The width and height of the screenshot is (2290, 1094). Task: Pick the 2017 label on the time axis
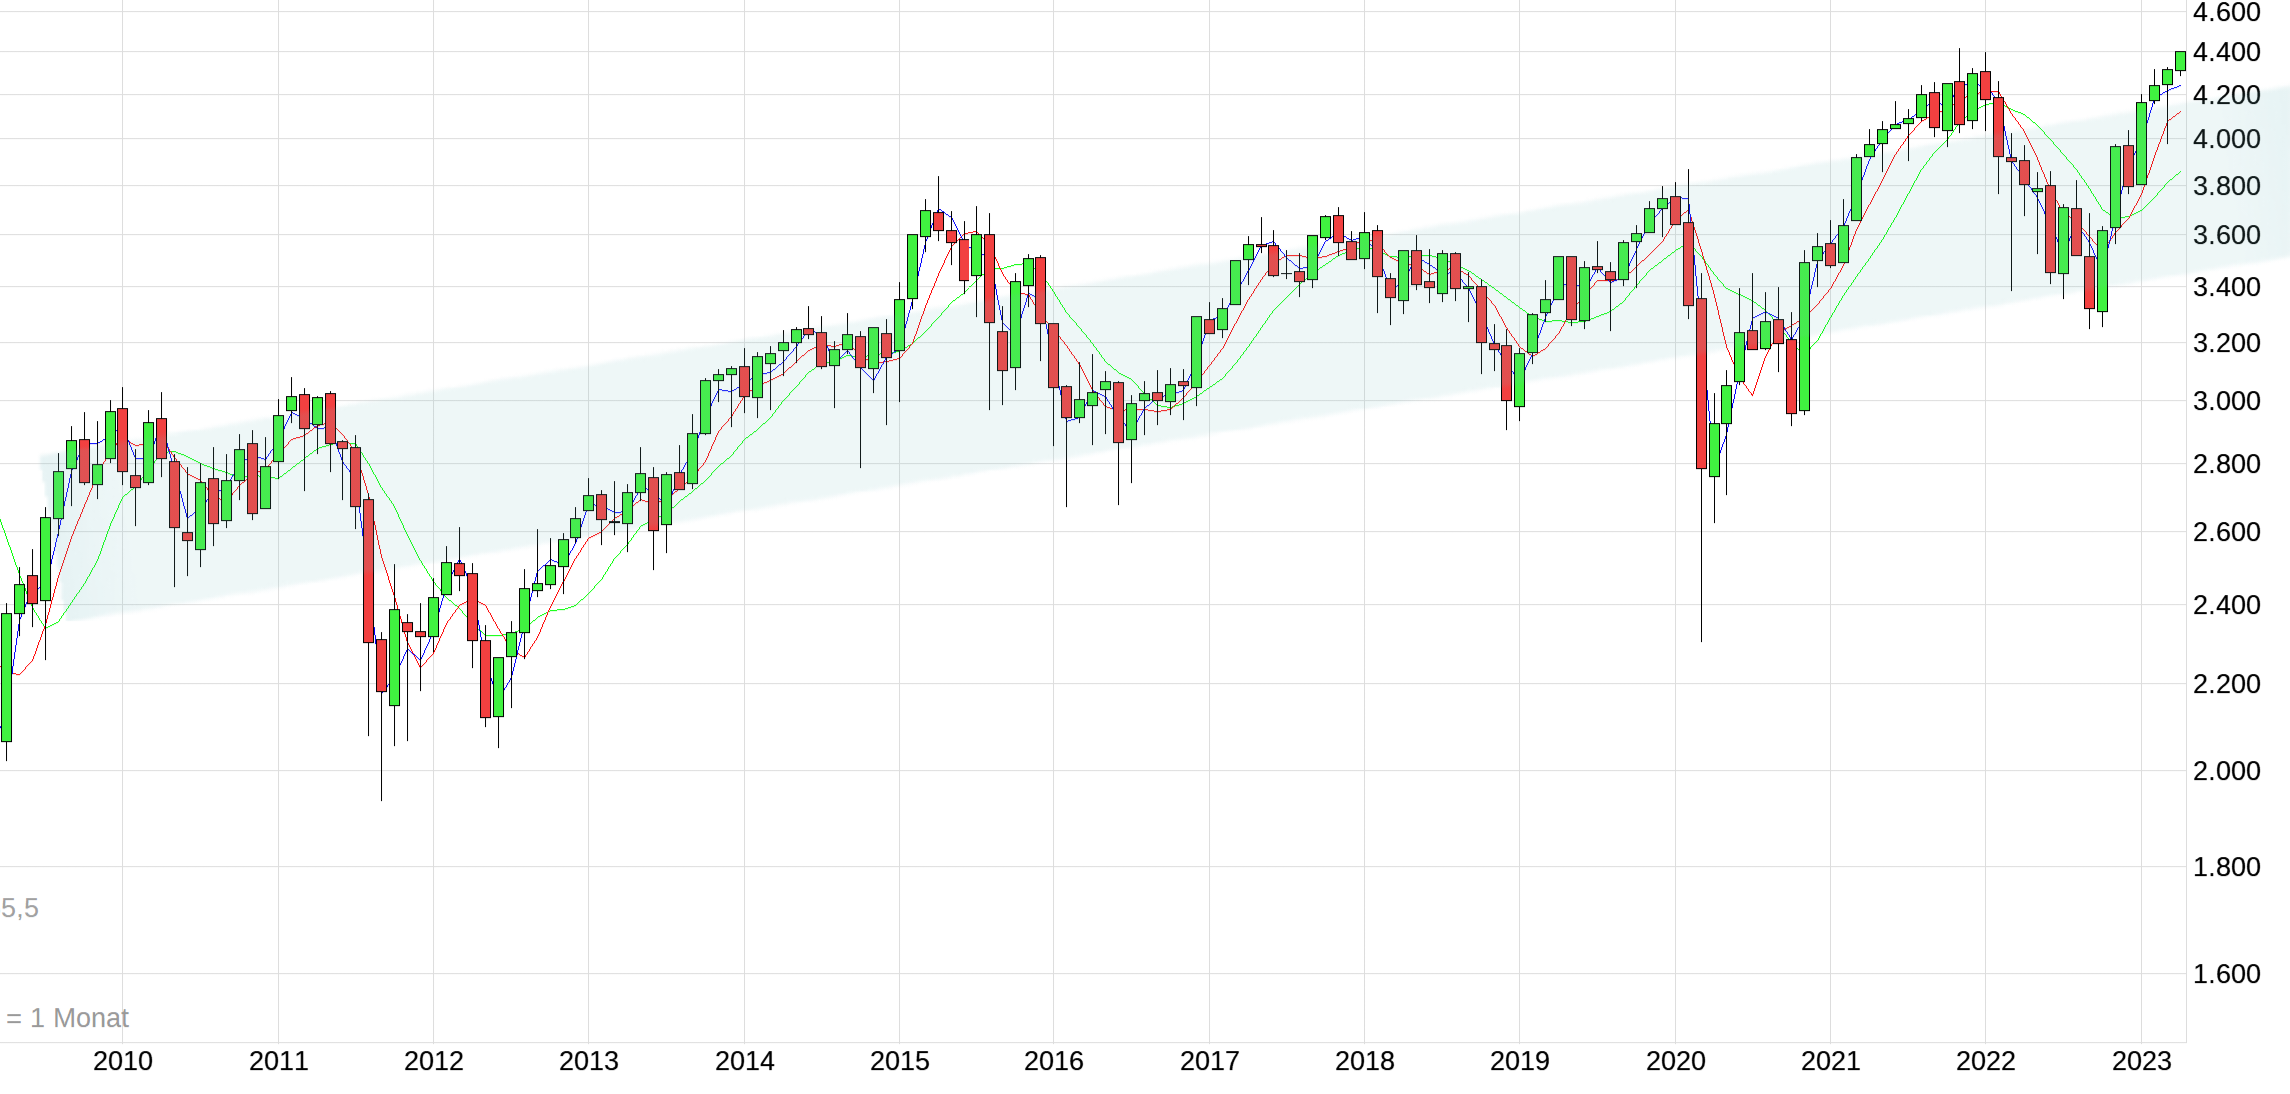point(1209,1061)
